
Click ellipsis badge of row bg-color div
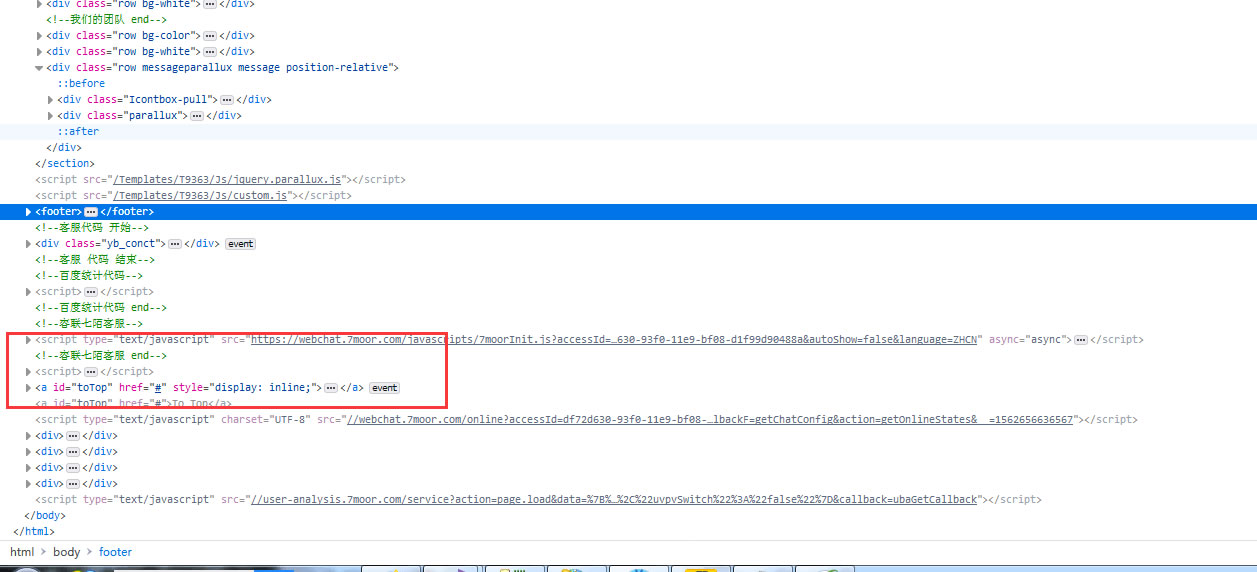(210, 36)
